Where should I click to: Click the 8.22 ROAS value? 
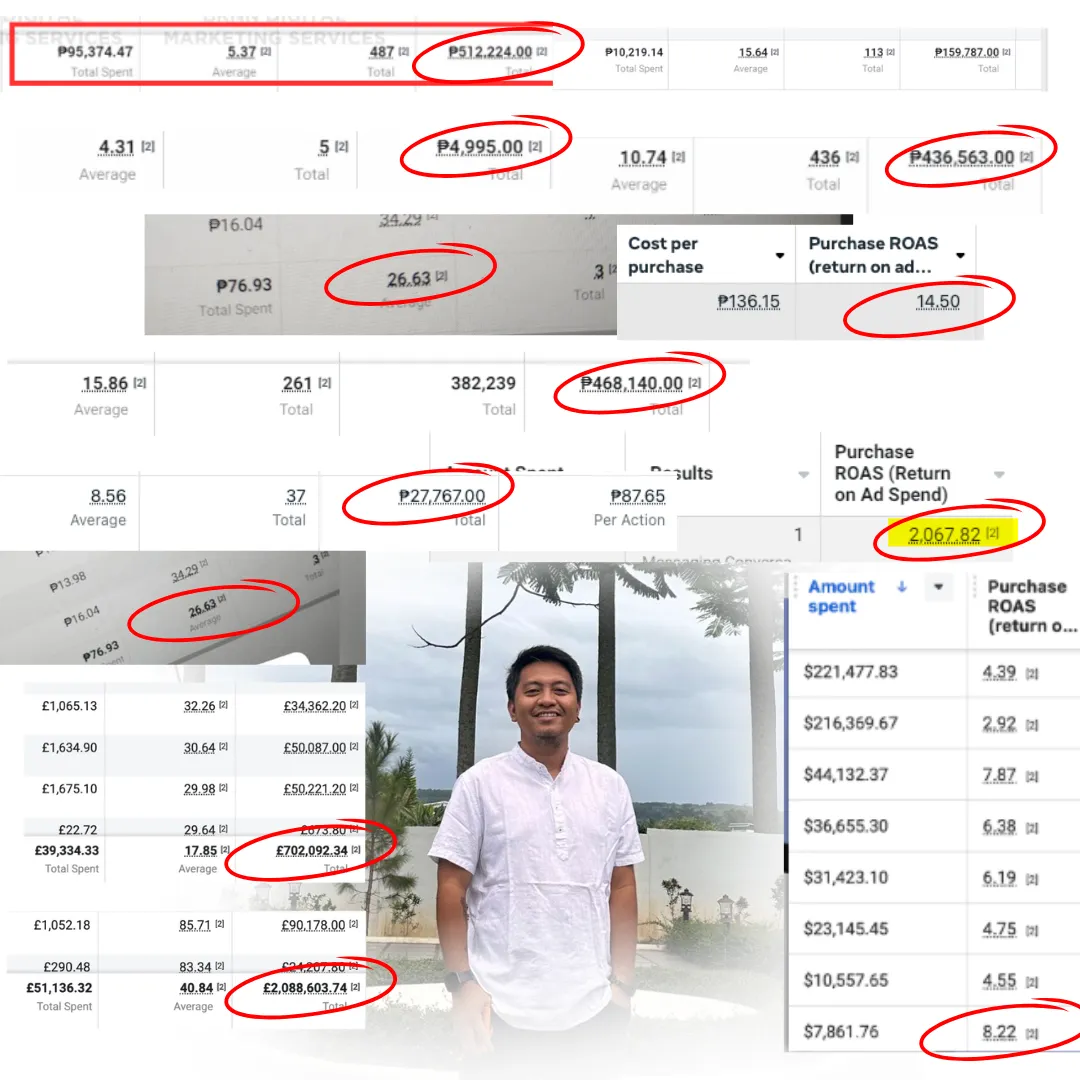999,1032
